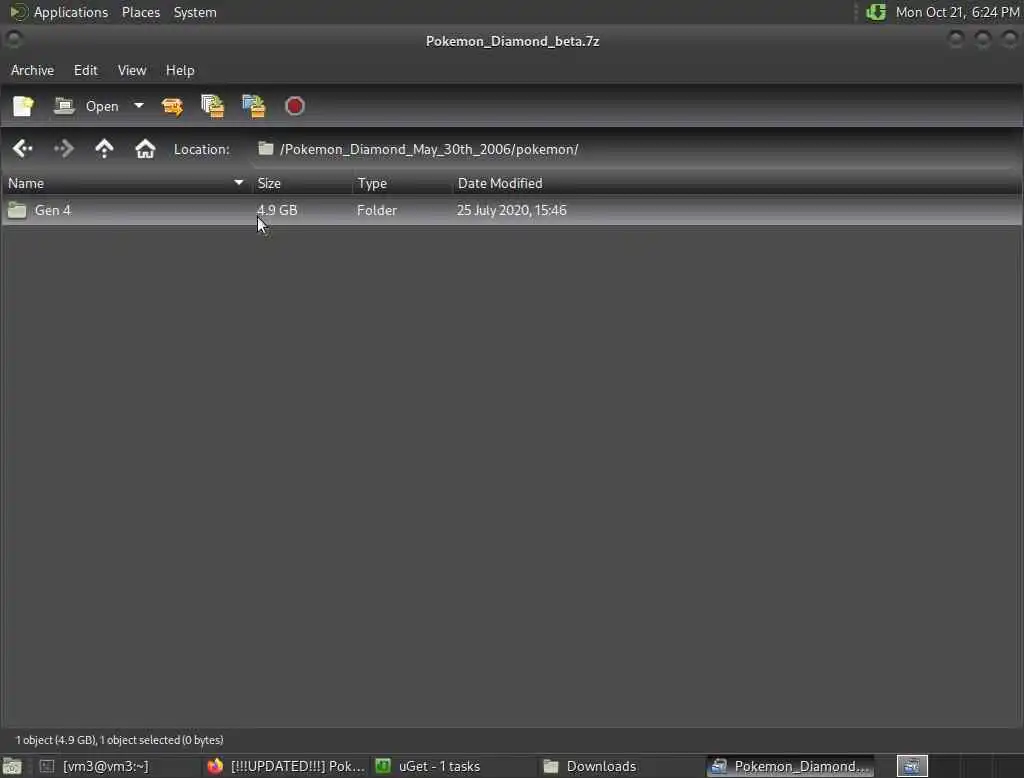The height and width of the screenshot is (778, 1024).
Task: Sort the list by Type column
Action: [x=402, y=184]
